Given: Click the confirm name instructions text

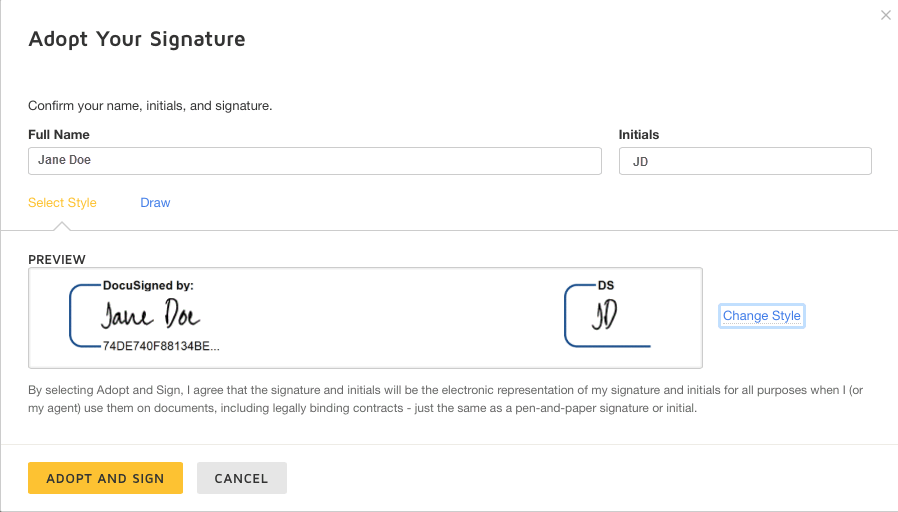Looking at the screenshot, I should (150, 105).
